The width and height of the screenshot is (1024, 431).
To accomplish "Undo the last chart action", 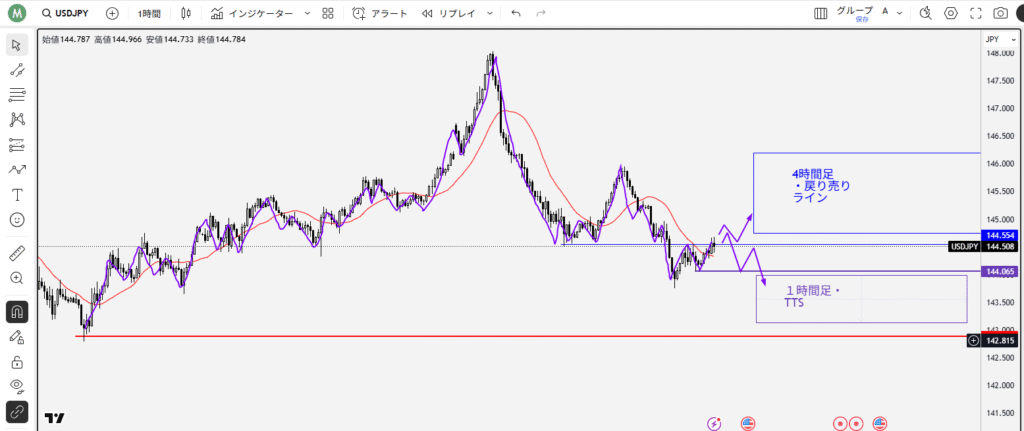I will (516, 13).
